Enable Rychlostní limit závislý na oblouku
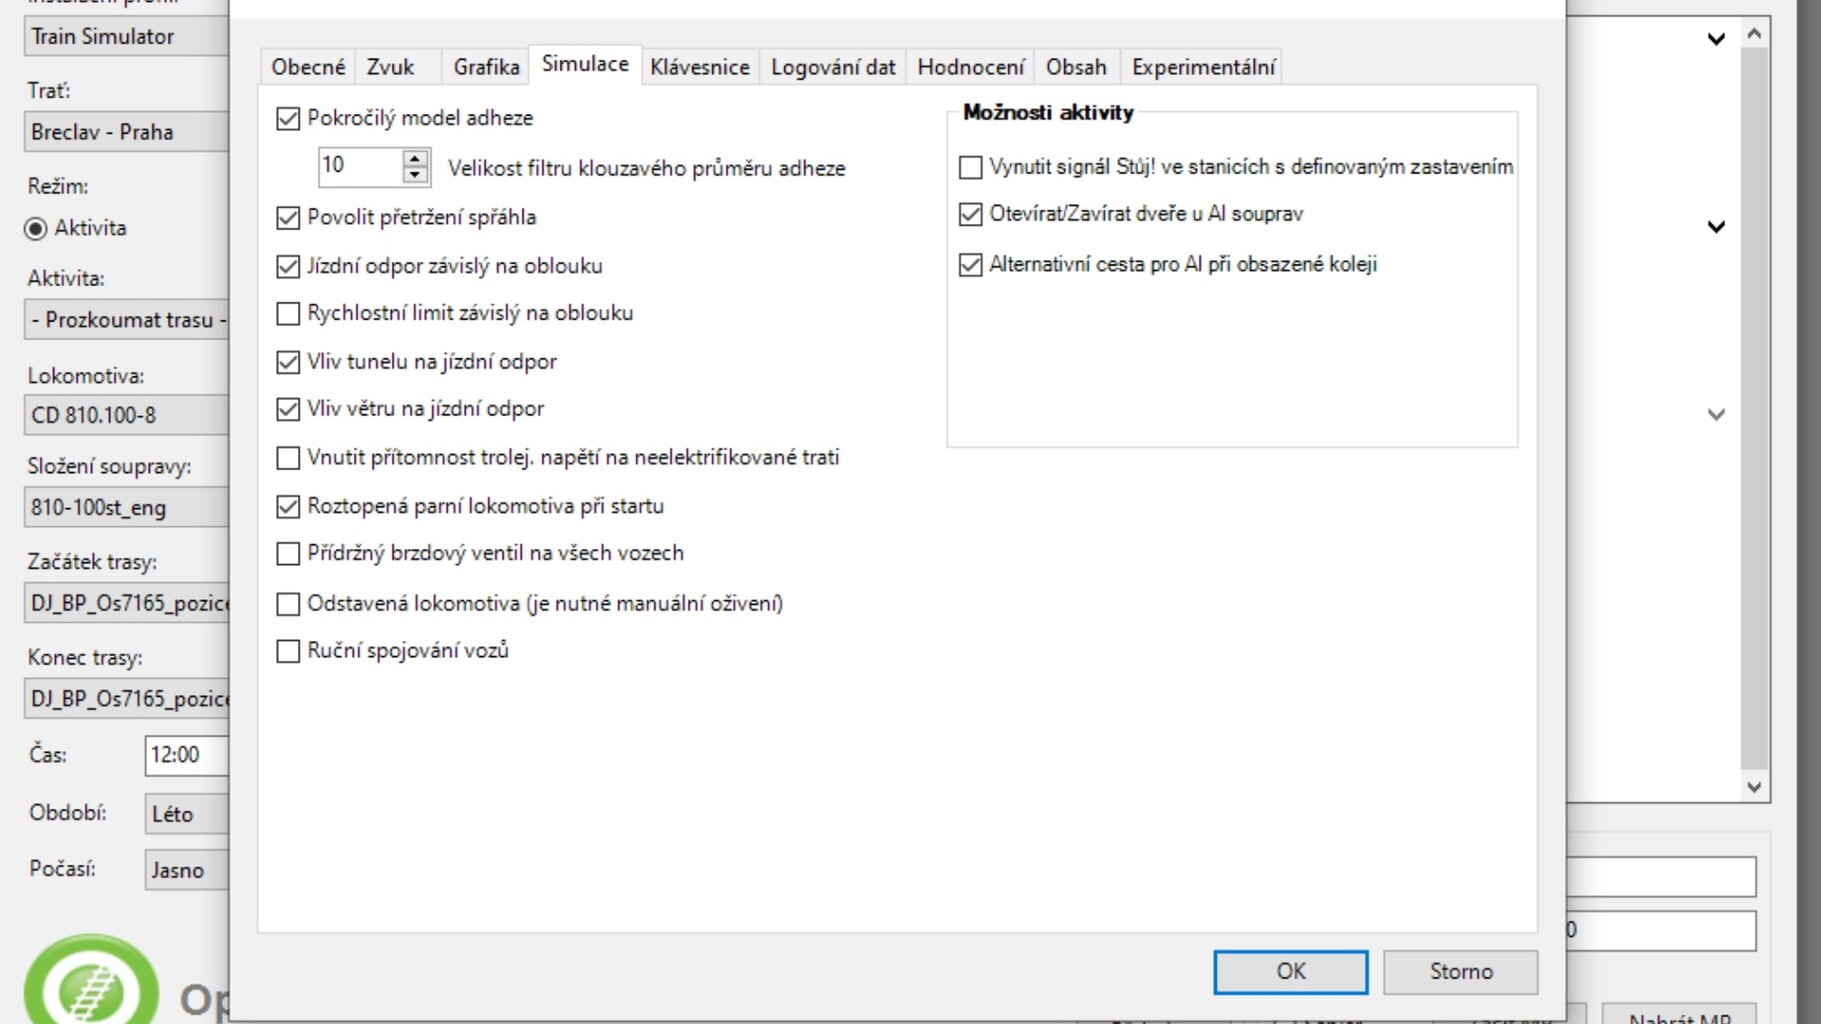Viewport: 1821px width, 1024px height. coord(288,313)
